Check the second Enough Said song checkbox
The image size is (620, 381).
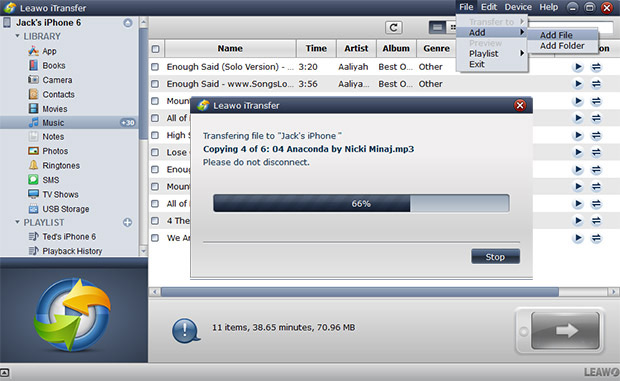click(155, 84)
